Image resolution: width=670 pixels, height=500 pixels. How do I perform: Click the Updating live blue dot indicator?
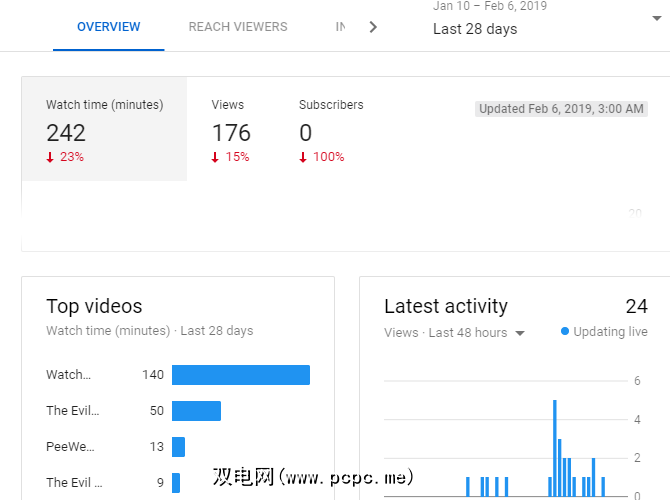(564, 331)
